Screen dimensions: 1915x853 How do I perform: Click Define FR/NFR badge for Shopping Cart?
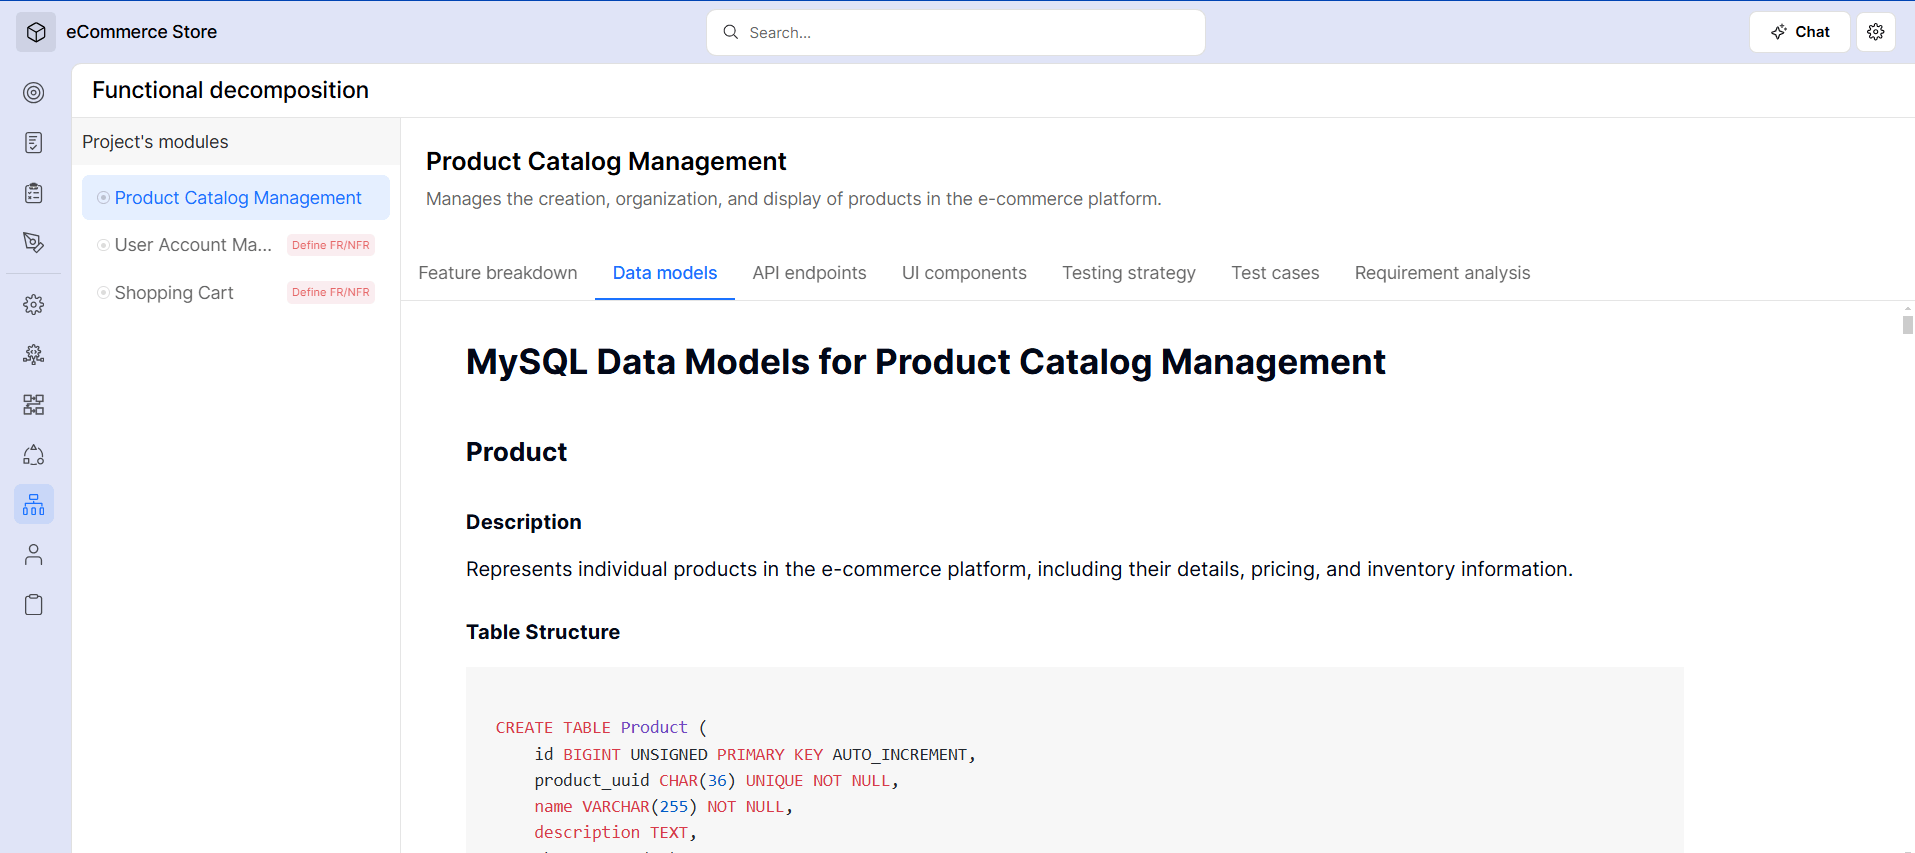[x=331, y=292]
